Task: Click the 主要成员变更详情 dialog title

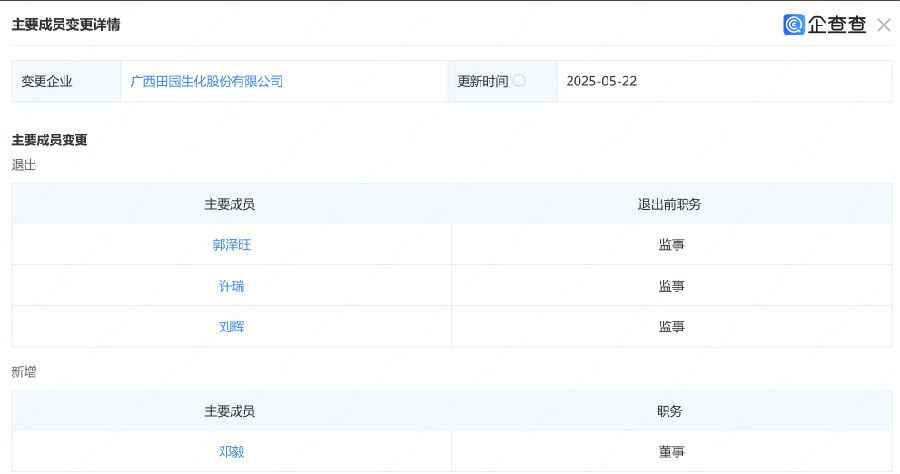Action: tap(66, 25)
